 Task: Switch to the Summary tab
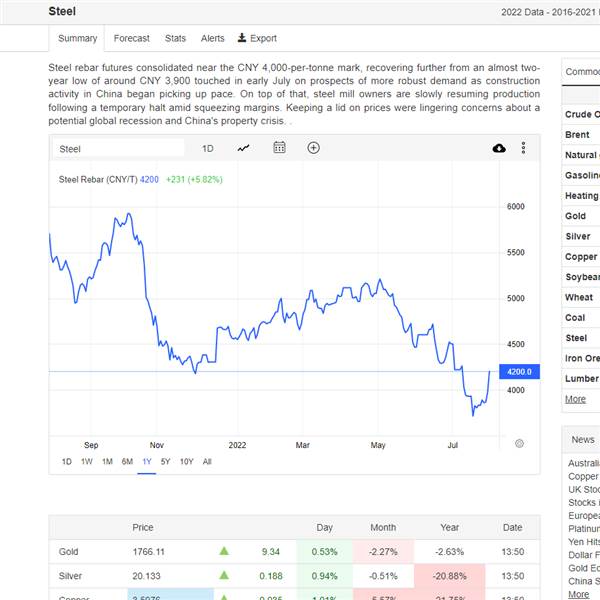pyautogui.click(x=77, y=38)
